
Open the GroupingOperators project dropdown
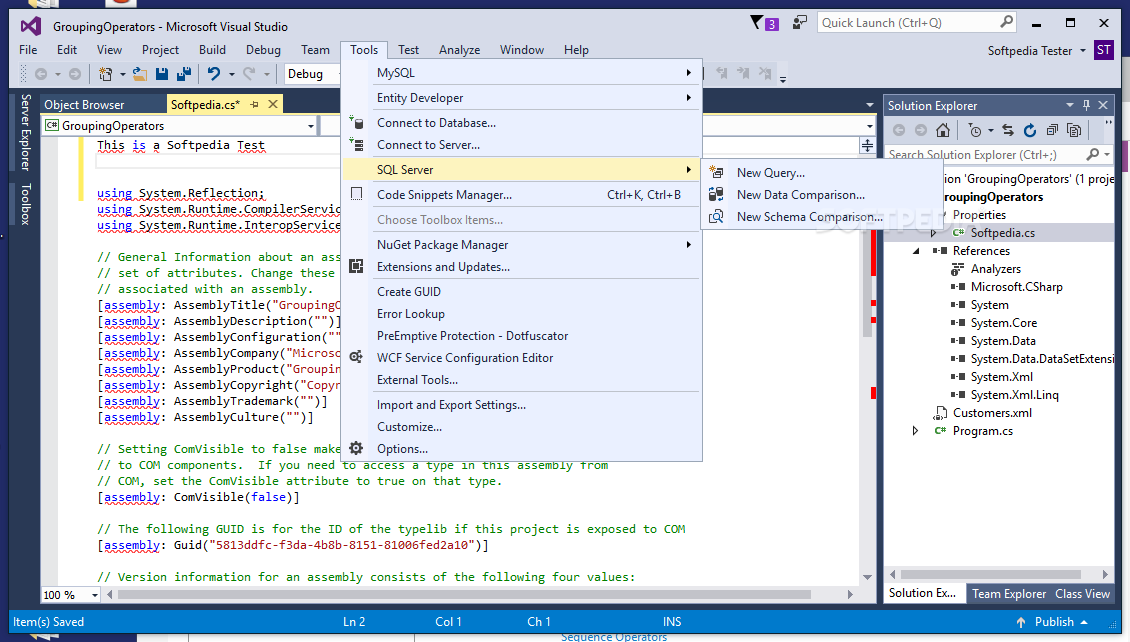311,126
